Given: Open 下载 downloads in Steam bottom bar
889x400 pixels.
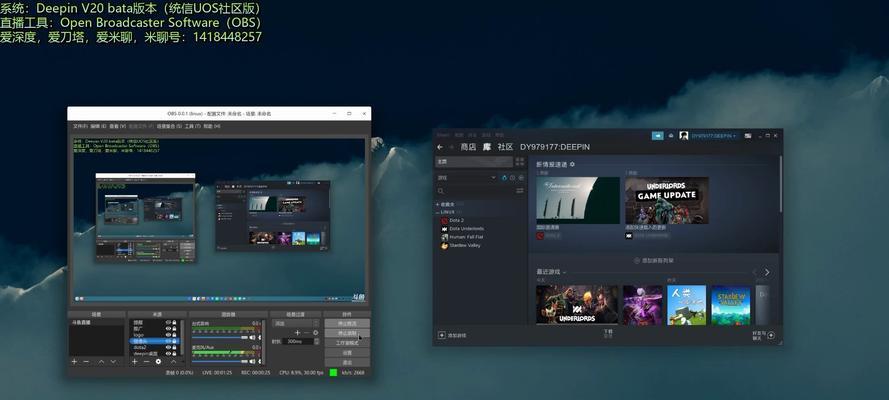Looking at the screenshot, I should point(608,334).
